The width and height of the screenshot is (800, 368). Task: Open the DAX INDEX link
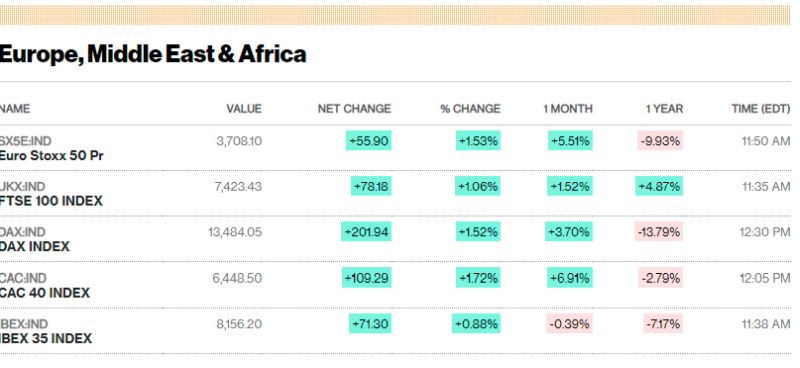pos(35,247)
